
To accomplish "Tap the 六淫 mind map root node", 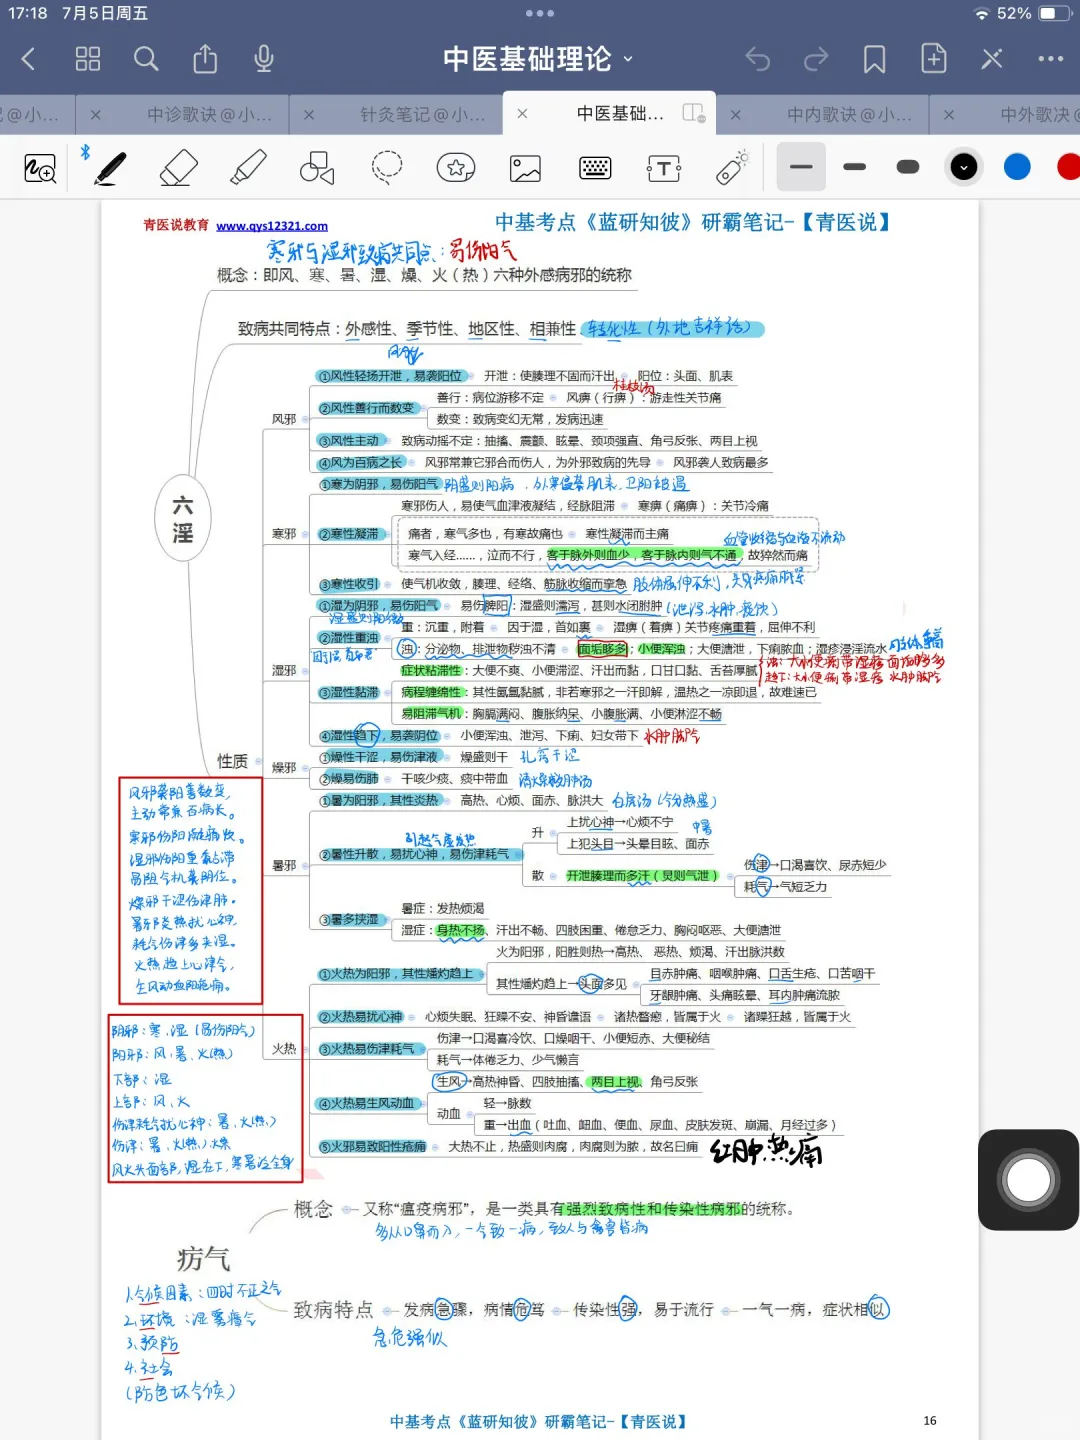I will pos(183,519).
